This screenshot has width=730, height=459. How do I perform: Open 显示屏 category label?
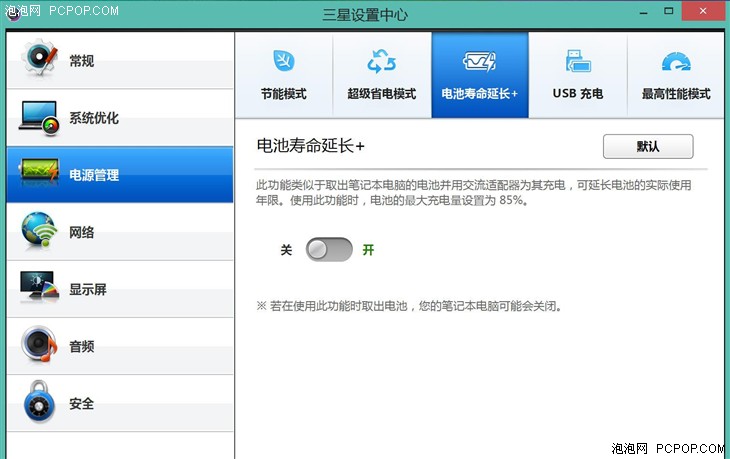[x=88, y=289]
